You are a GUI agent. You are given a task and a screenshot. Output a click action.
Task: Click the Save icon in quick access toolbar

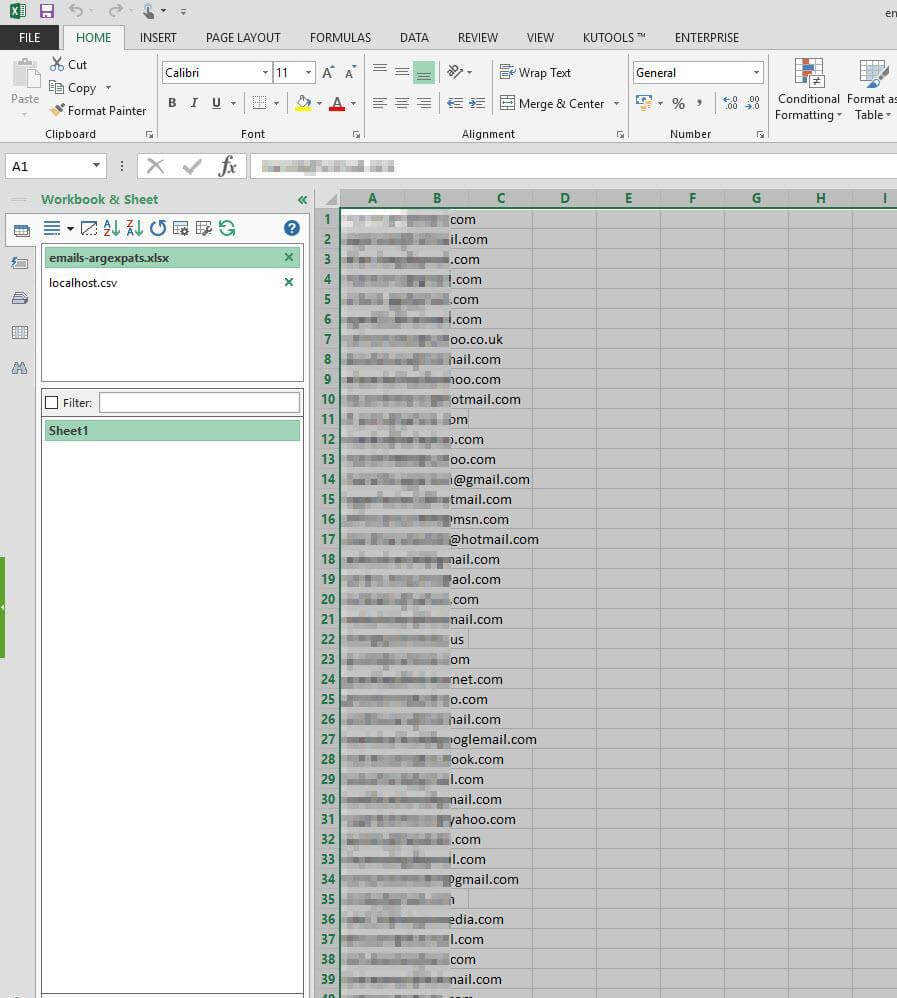coord(46,11)
